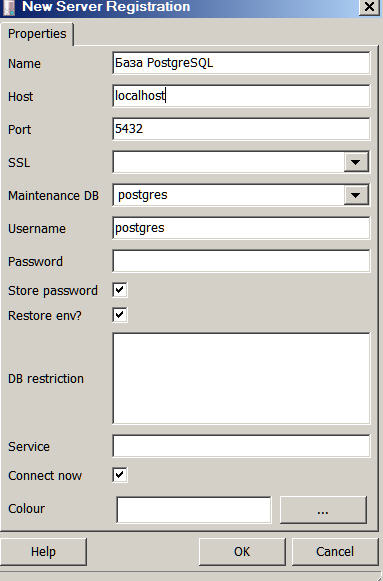Select the Username field
This screenshot has height=581, width=383.
coord(241,228)
